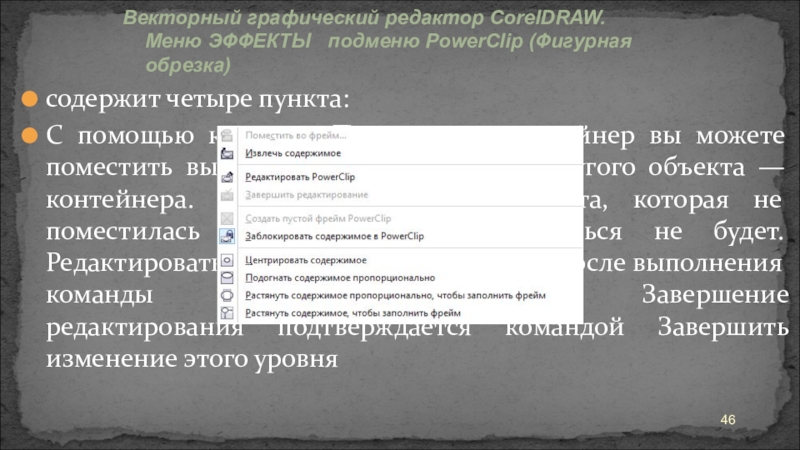Image resolution: width=800 pixels, height=450 pixels.
Task: Click the orange bullet before С помощью
Action: tap(30, 136)
